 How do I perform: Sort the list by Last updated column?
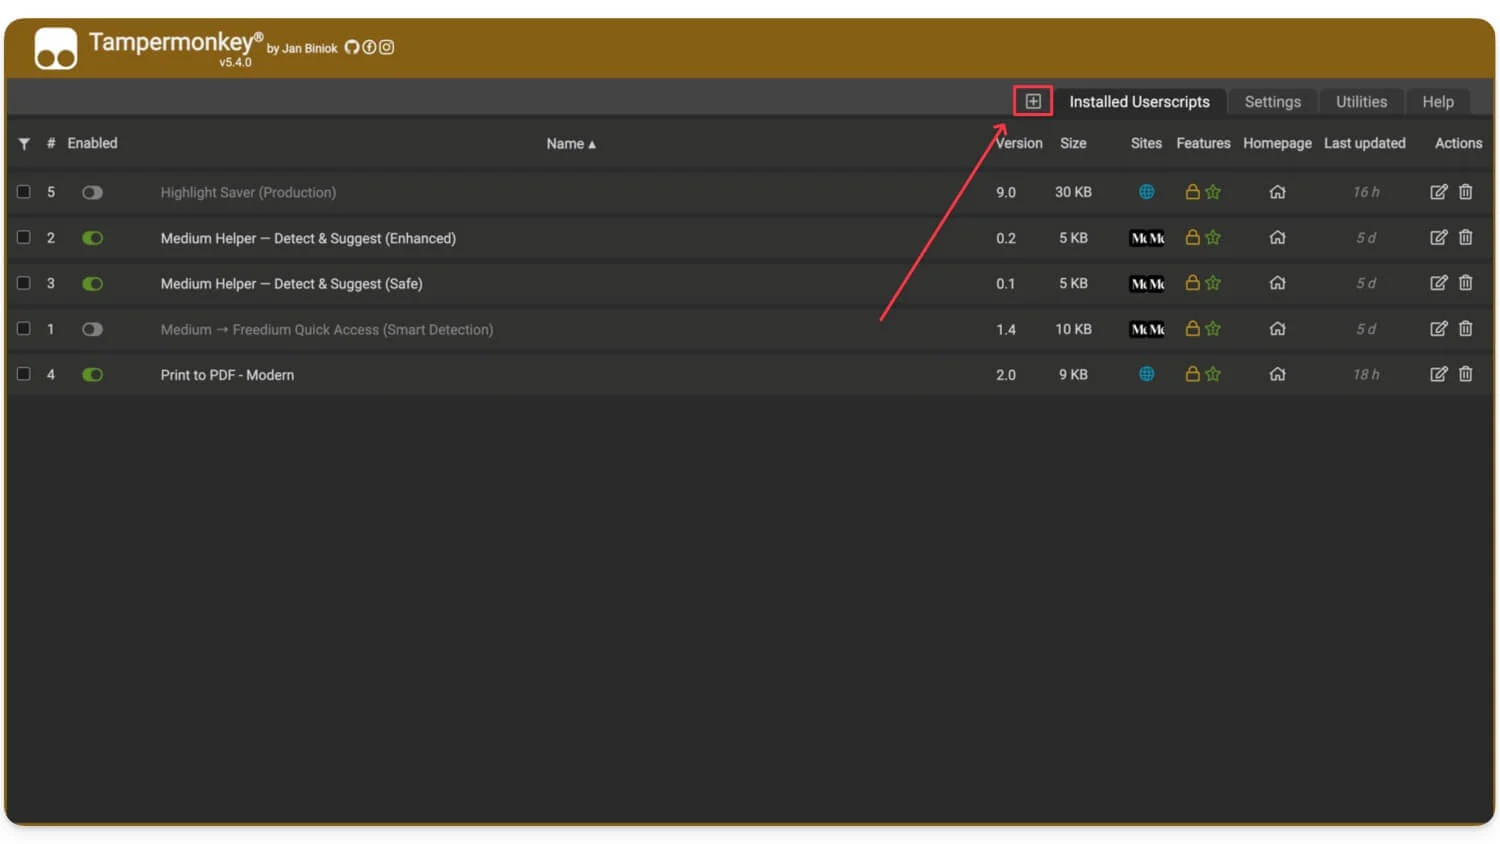click(x=1364, y=143)
